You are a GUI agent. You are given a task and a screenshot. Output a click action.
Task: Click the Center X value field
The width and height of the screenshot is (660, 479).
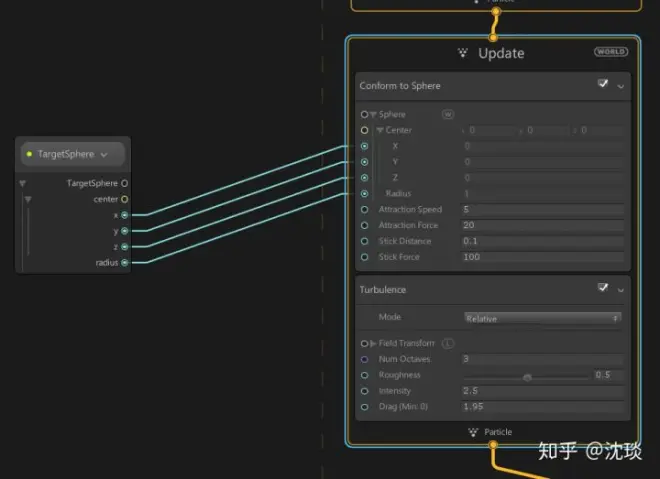tap(542, 146)
